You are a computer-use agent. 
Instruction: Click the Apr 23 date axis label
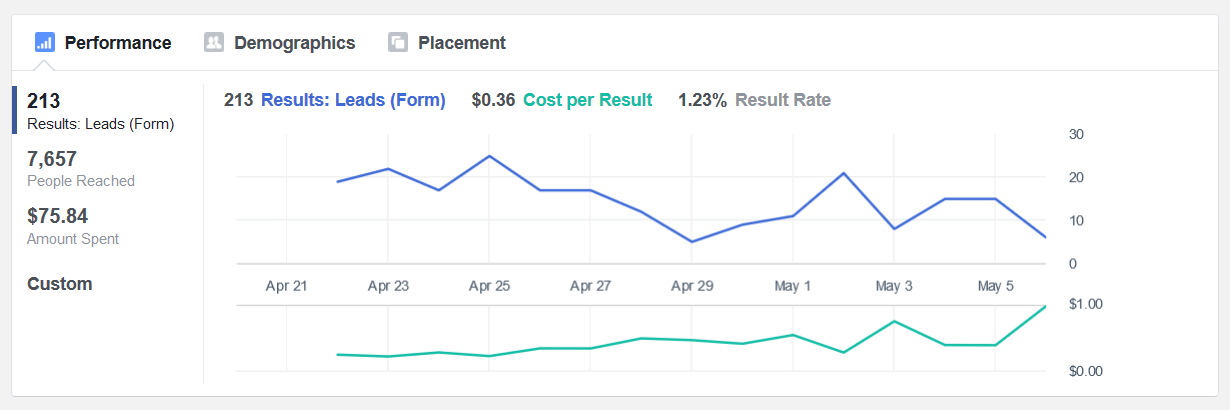(x=388, y=286)
